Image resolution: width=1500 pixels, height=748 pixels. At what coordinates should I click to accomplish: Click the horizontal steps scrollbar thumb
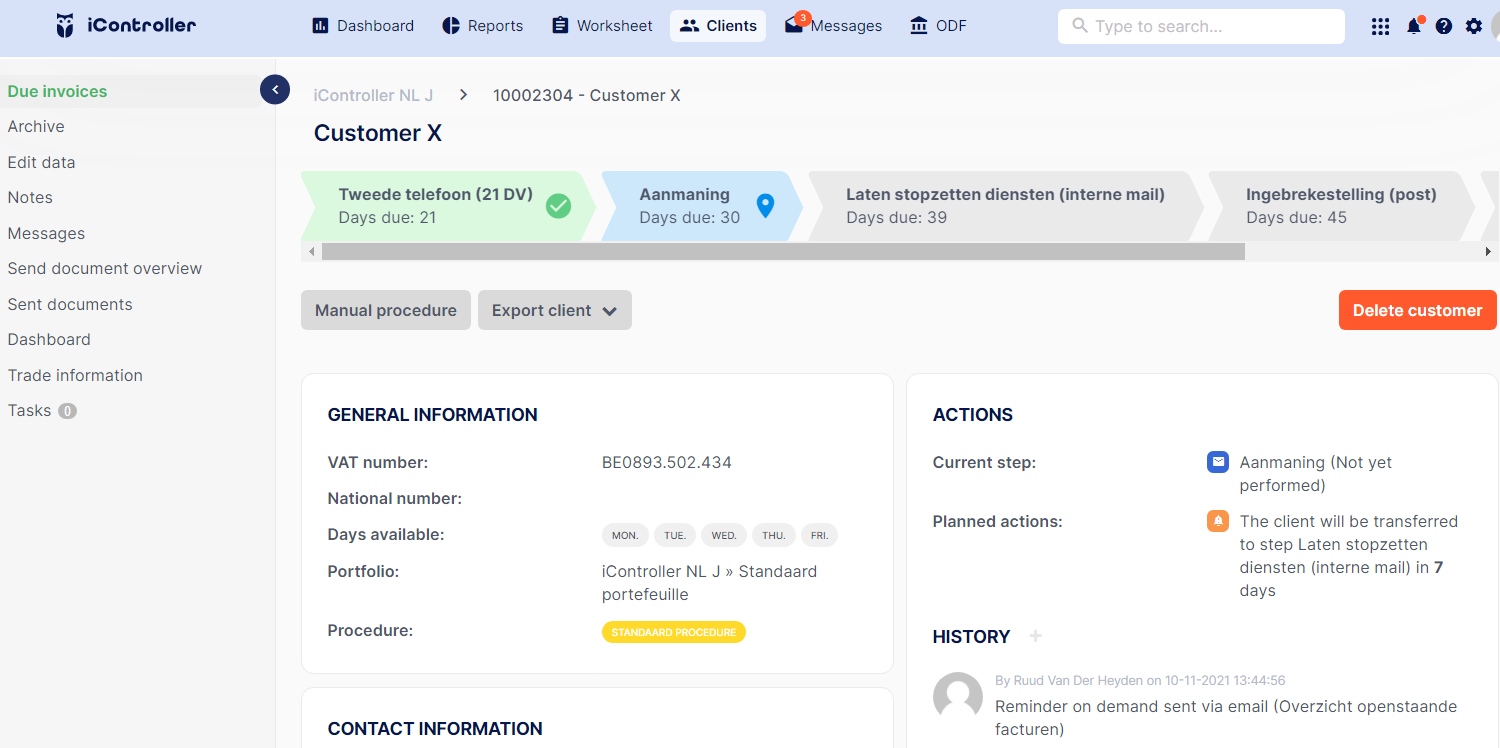783,252
